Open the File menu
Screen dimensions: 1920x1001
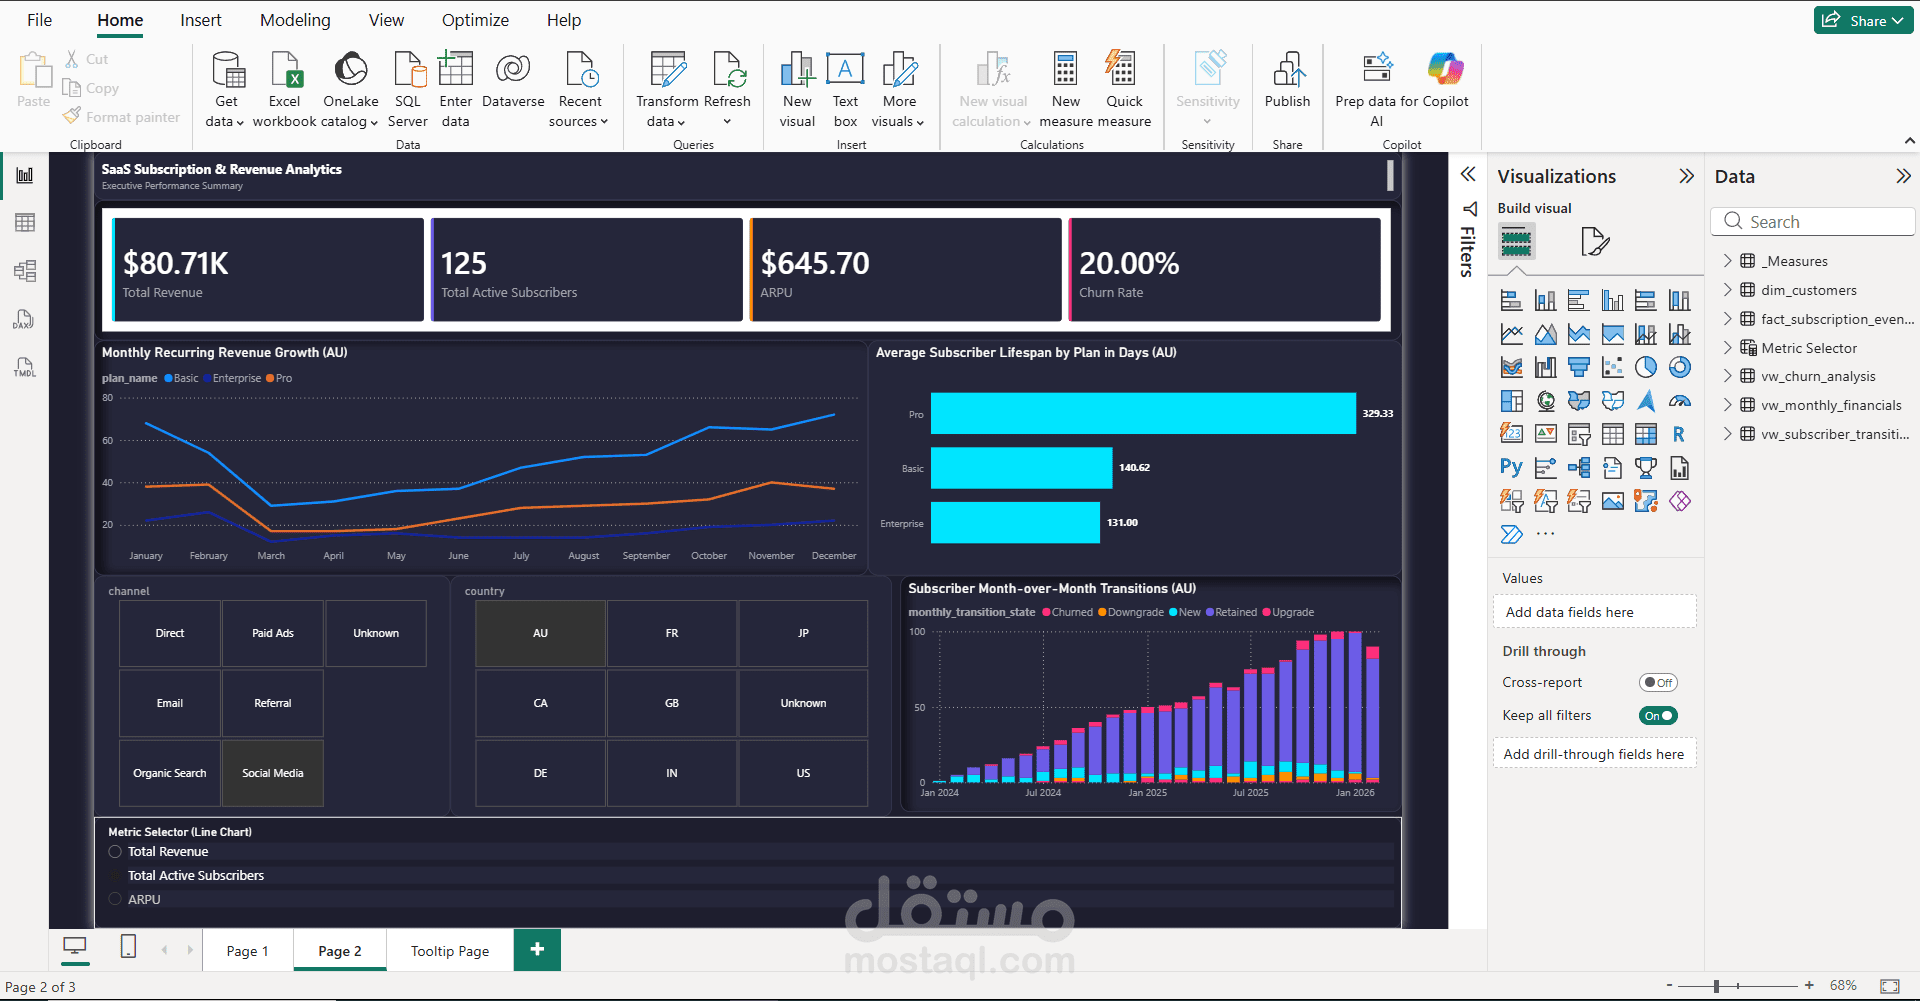(40, 20)
